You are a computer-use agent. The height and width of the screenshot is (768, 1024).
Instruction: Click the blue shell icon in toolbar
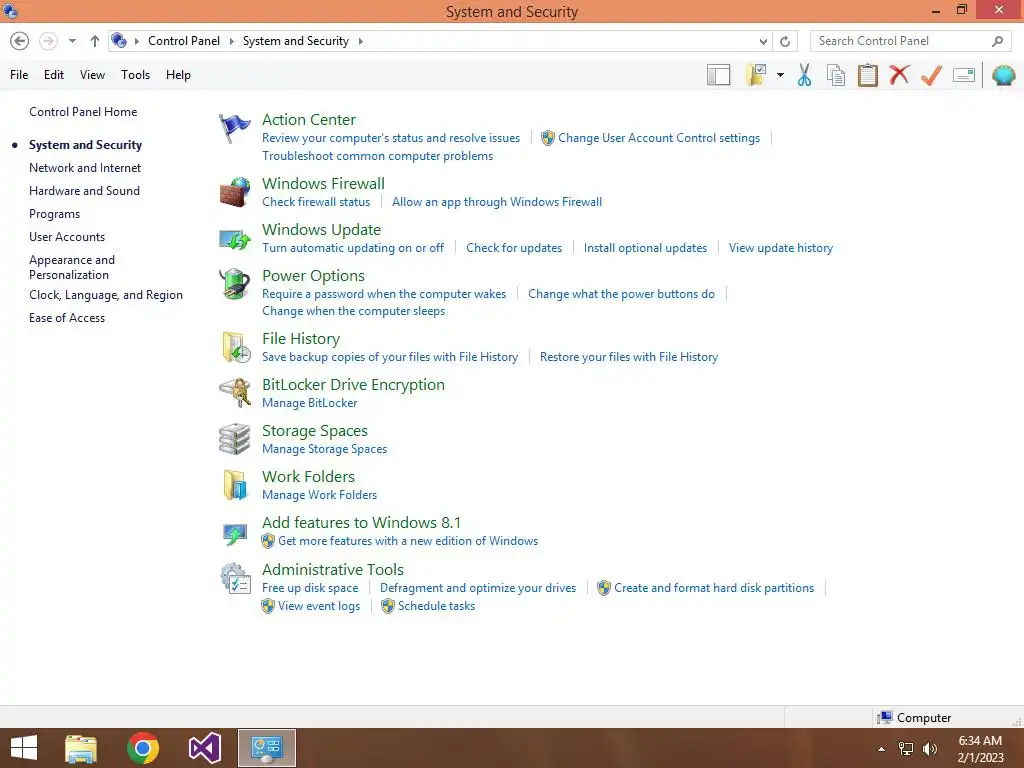(x=1004, y=75)
